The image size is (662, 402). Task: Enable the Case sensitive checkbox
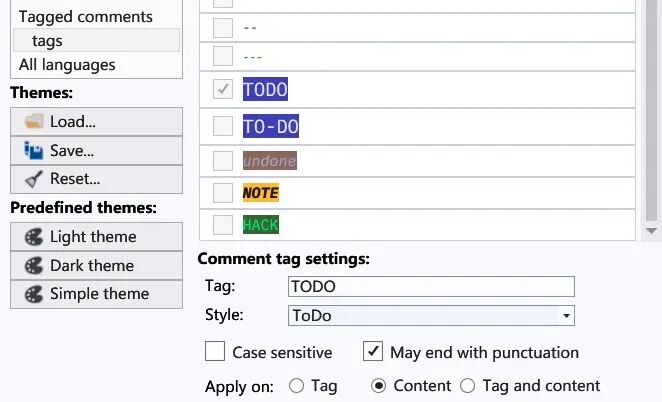215,351
